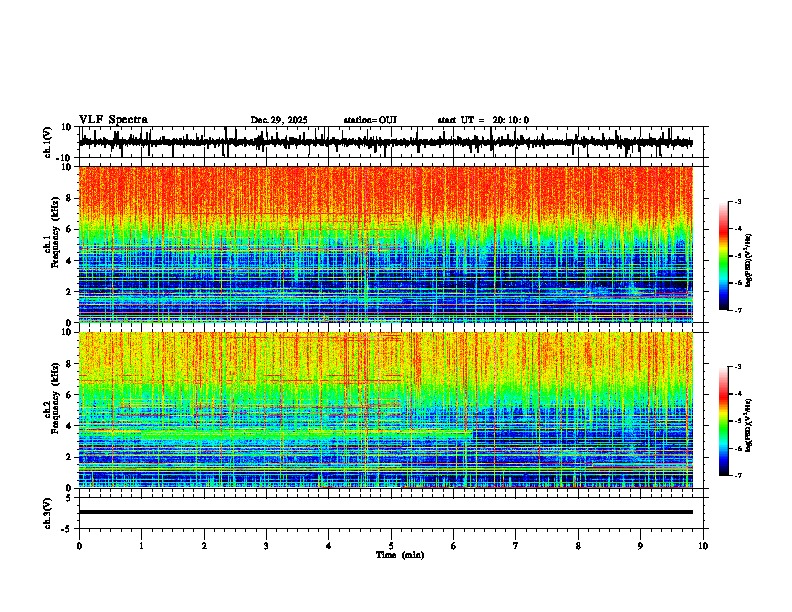Click the "6" tick on ch.1 frequency axis
This screenshot has height=612, width=792.
point(70,229)
